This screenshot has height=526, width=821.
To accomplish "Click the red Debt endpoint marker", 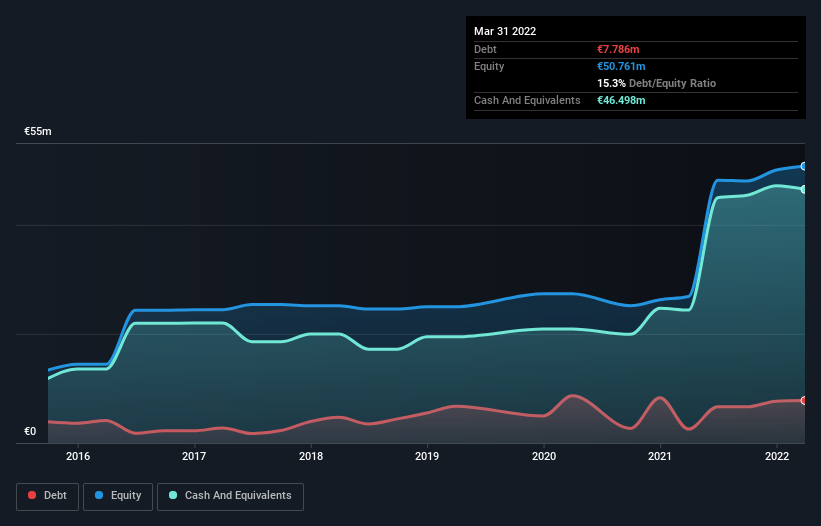I will (x=804, y=400).
